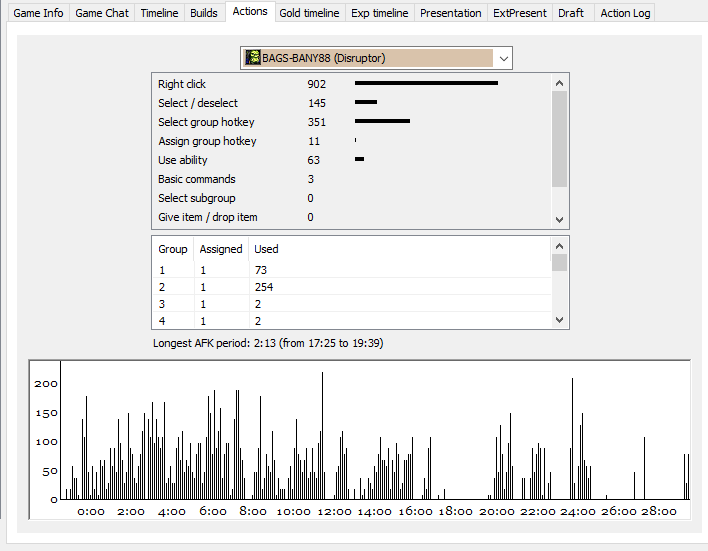Sort by the Assigned column header
The image size is (708, 551).
click(x=221, y=249)
